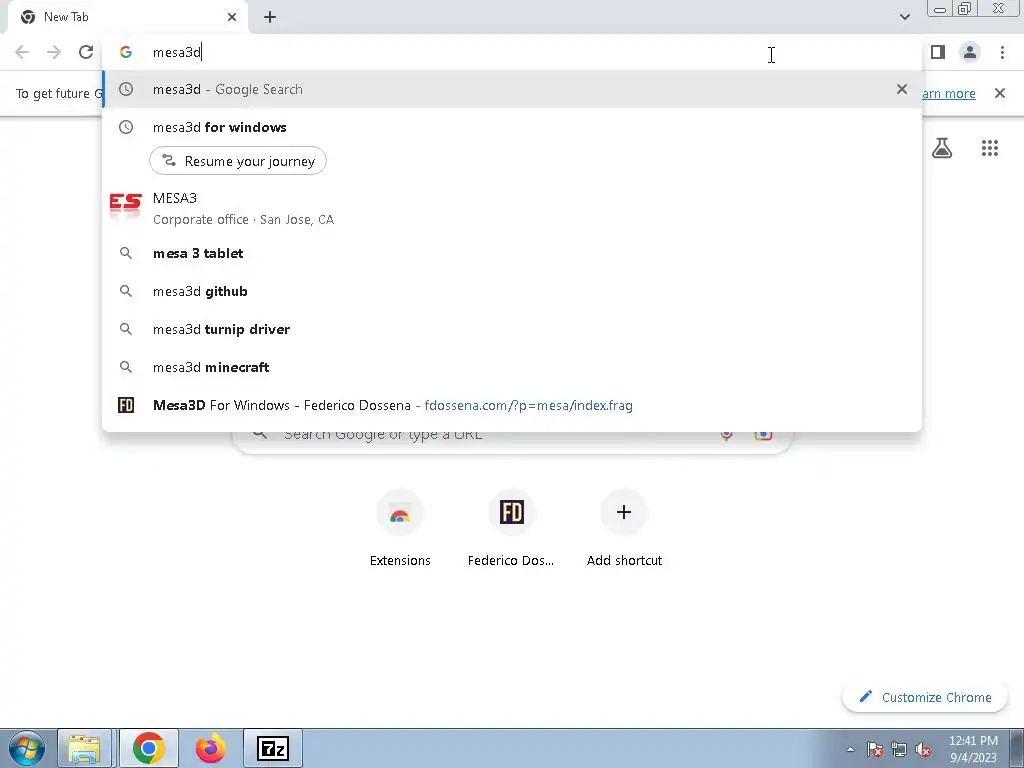Click the Resume your journey chip
1024x768 pixels.
pyautogui.click(x=238, y=161)
